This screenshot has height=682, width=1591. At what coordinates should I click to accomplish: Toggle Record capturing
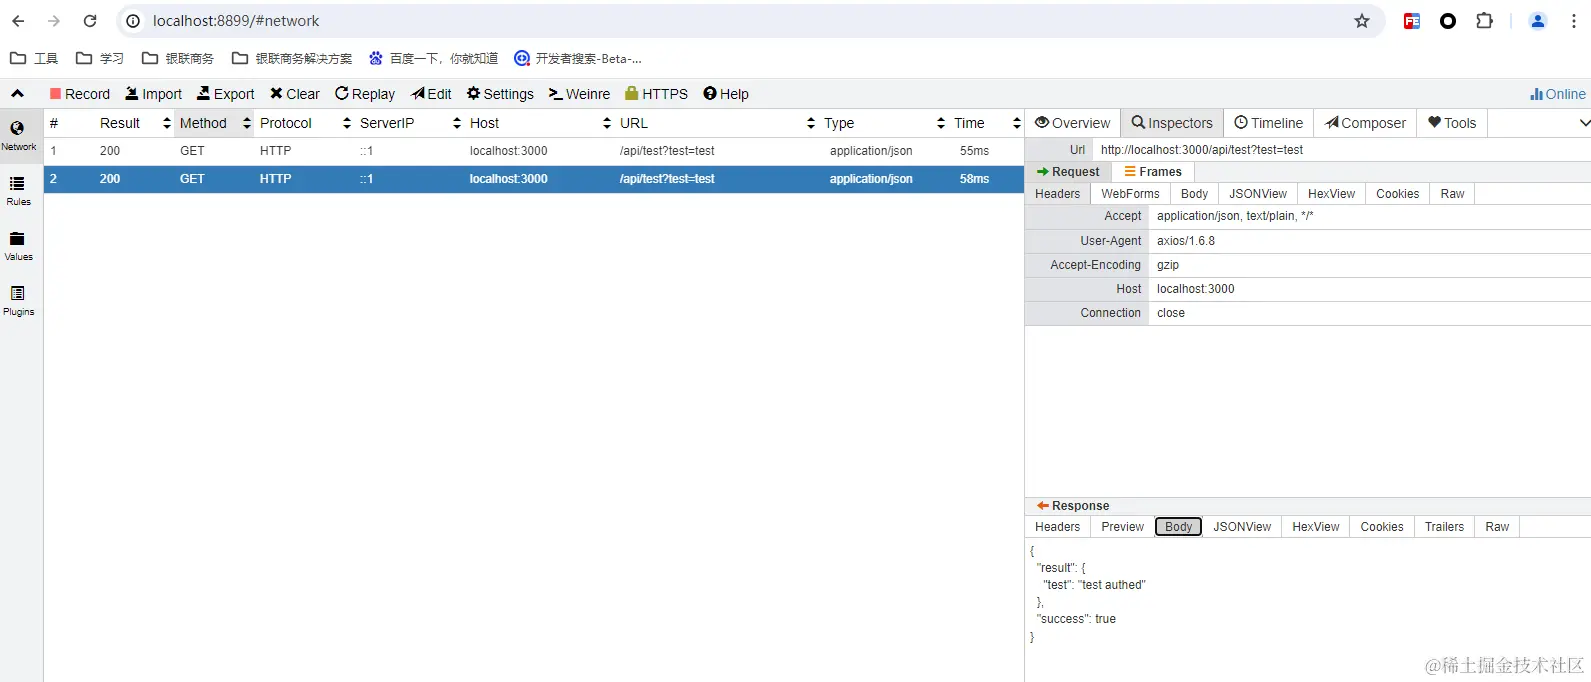80,94
